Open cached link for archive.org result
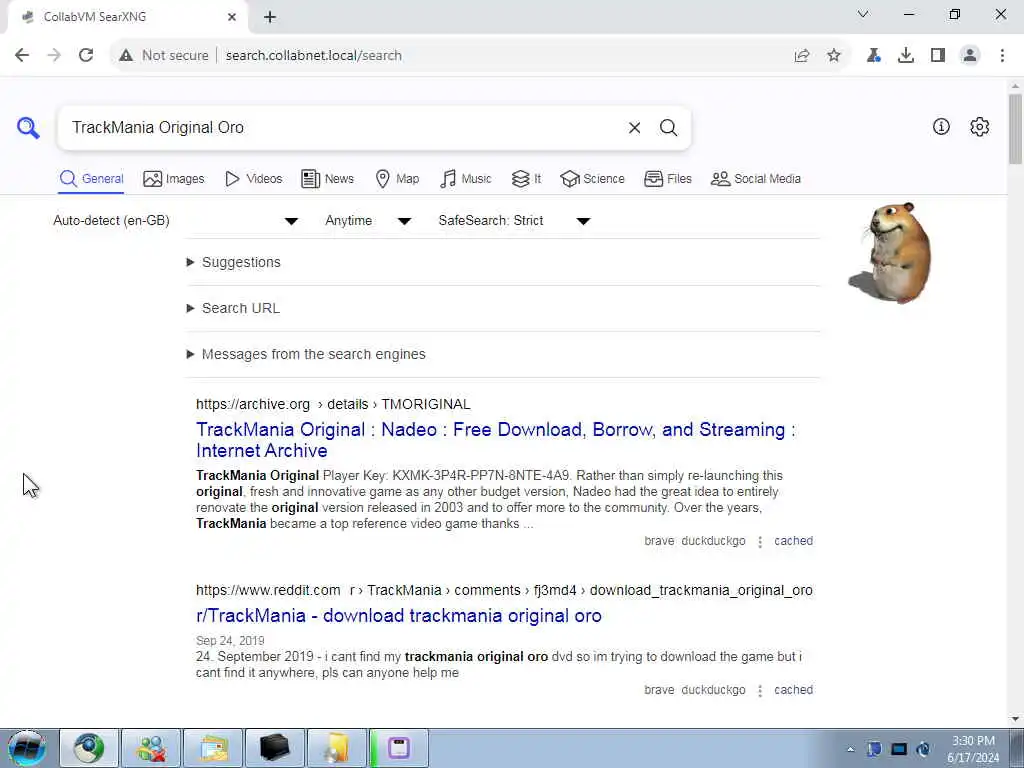Image resolution: width=1024 pixels, height=768 pixels. (x=793, y=541)
